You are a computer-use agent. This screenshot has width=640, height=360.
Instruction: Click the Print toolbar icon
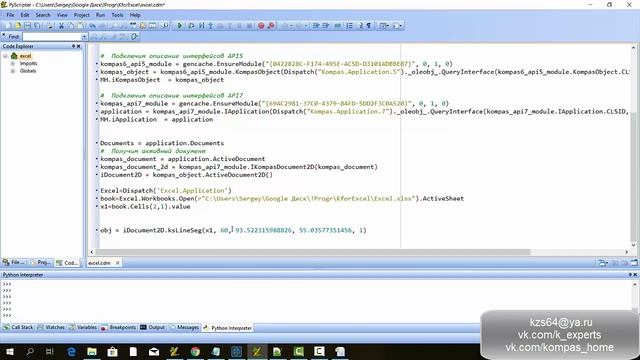(50, 26)
